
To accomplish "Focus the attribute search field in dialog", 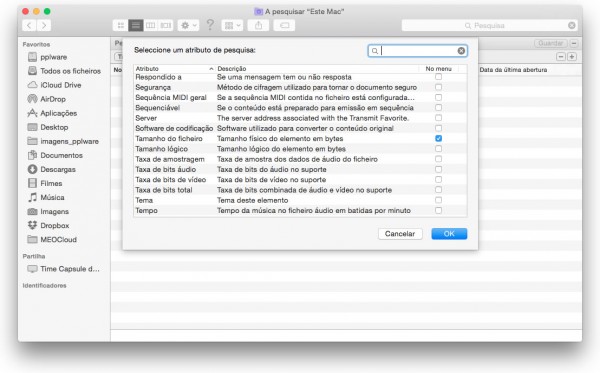I will (417, 51).
